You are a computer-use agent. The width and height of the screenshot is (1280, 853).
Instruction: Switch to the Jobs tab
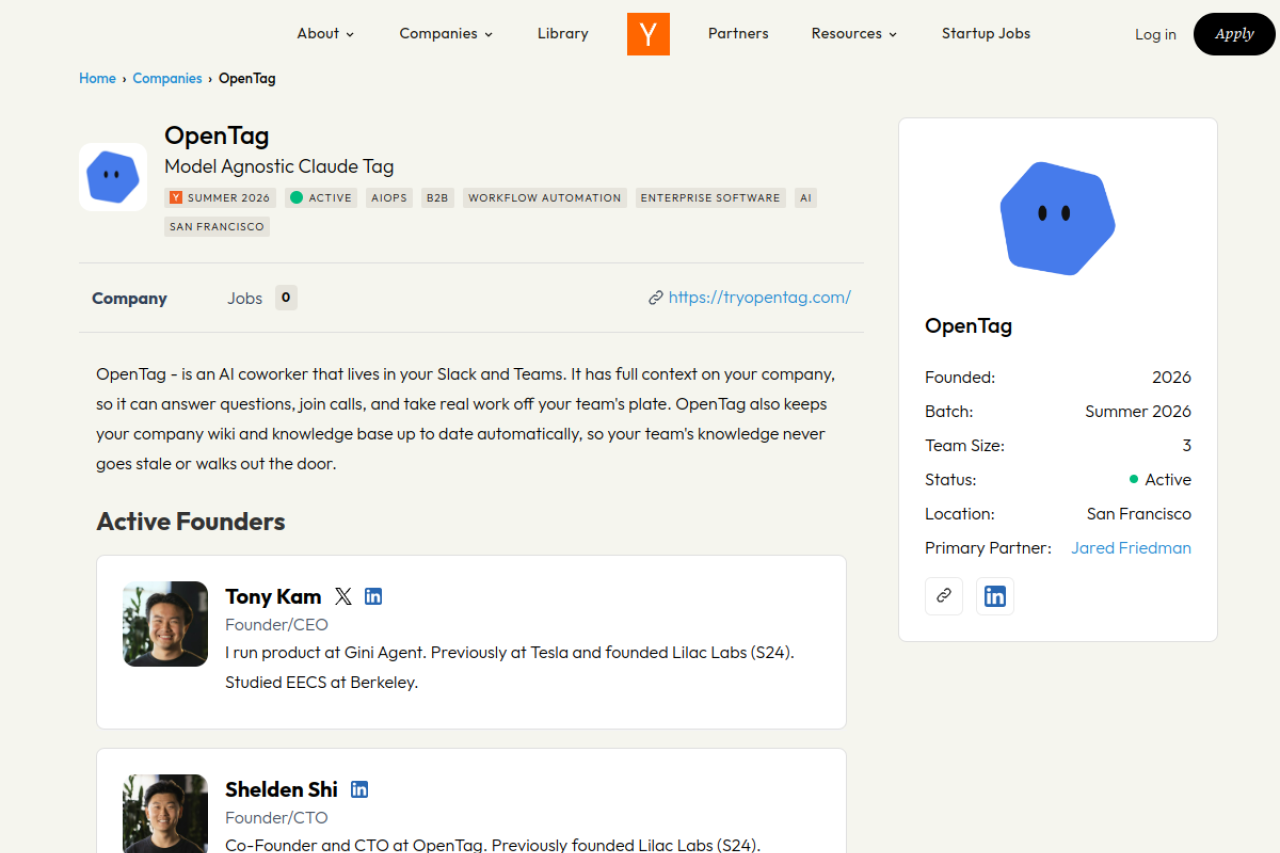click(244, 298)
